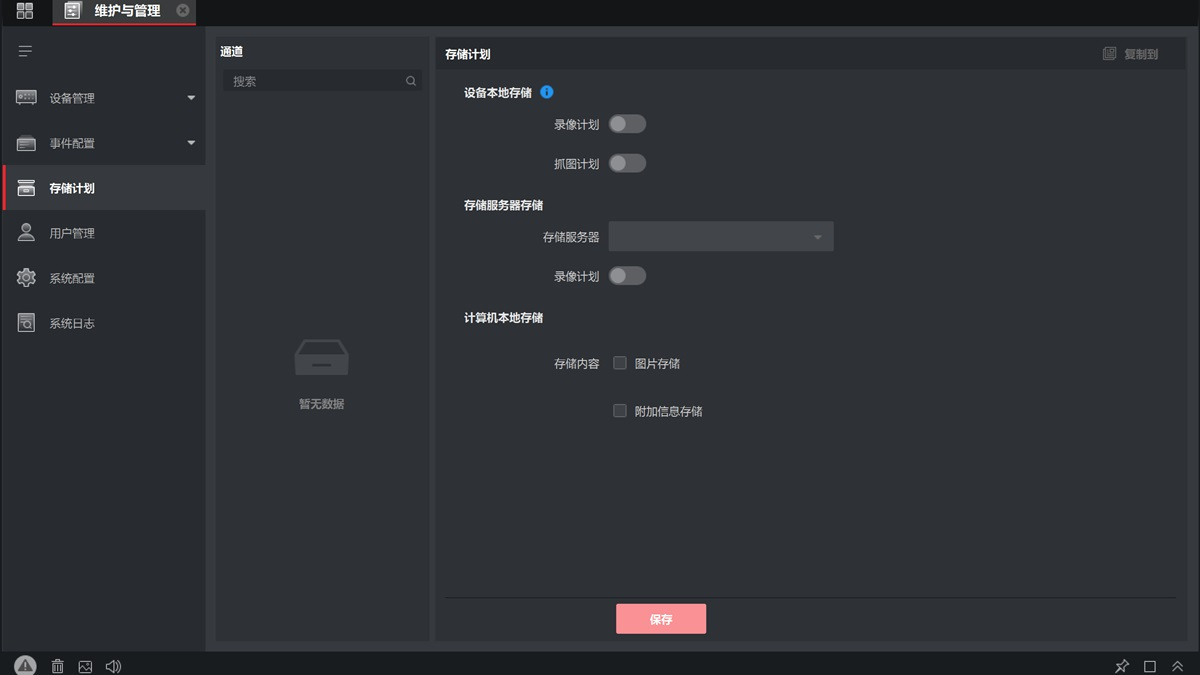
Task: Turn on the 抓图计划 switch
Action: pos(627,163)
